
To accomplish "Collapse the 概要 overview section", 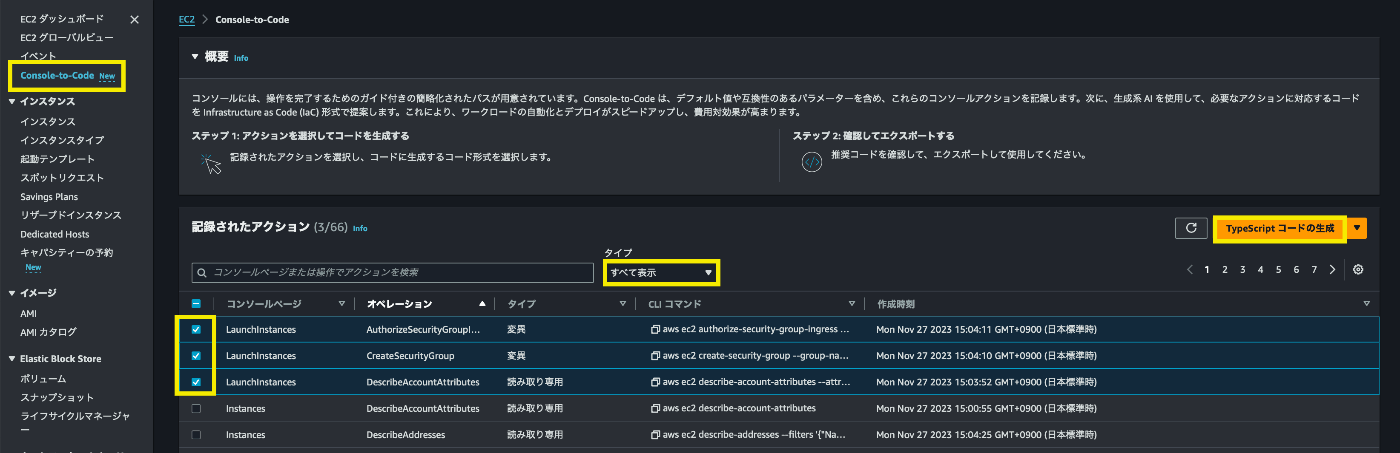I will click(195, 57).
